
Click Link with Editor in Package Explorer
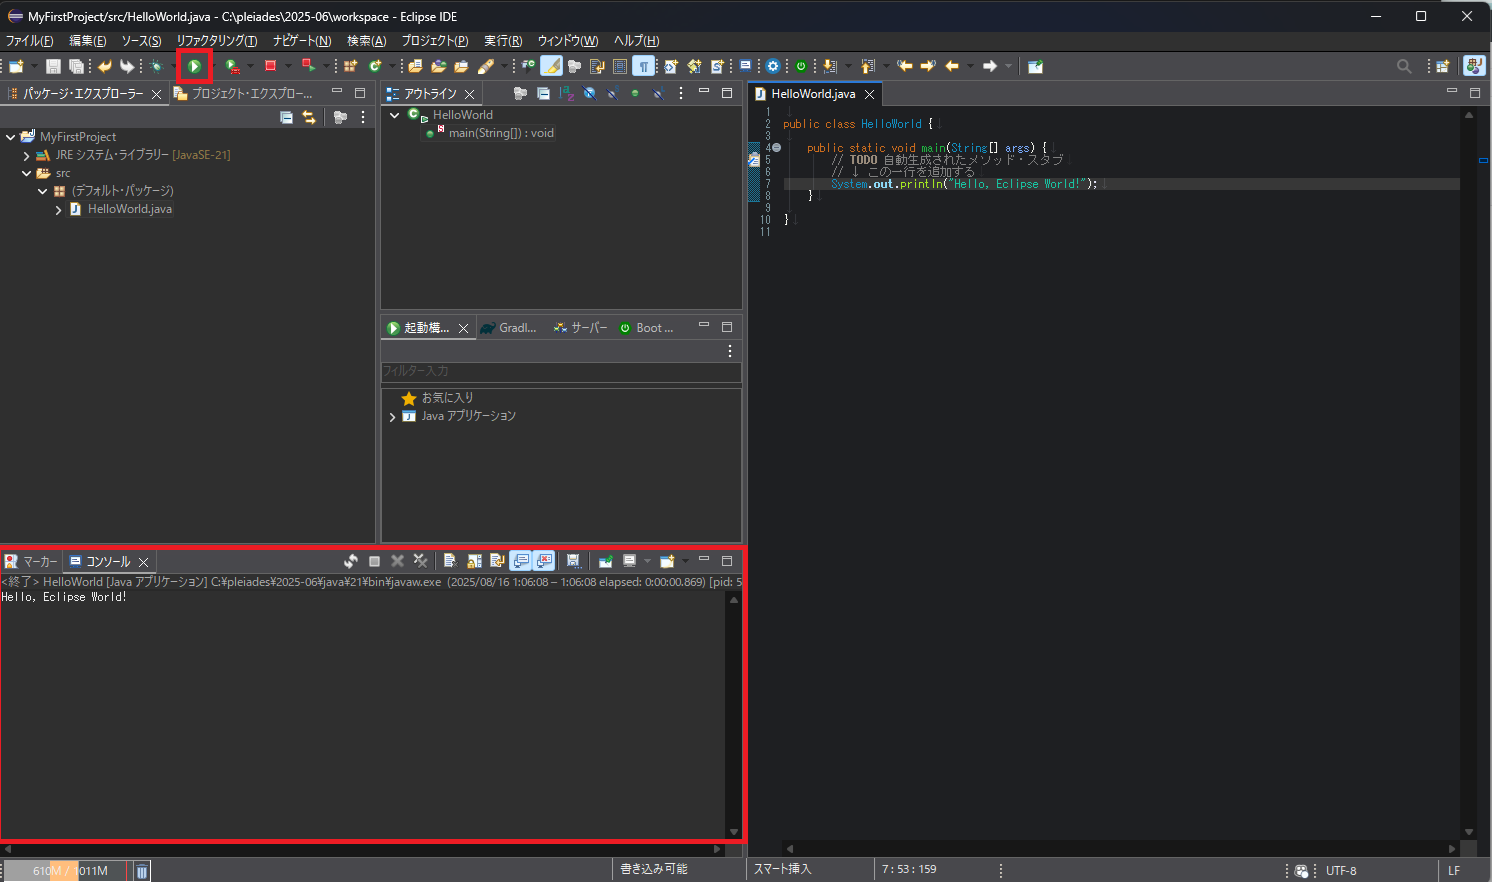coord(309,117)
